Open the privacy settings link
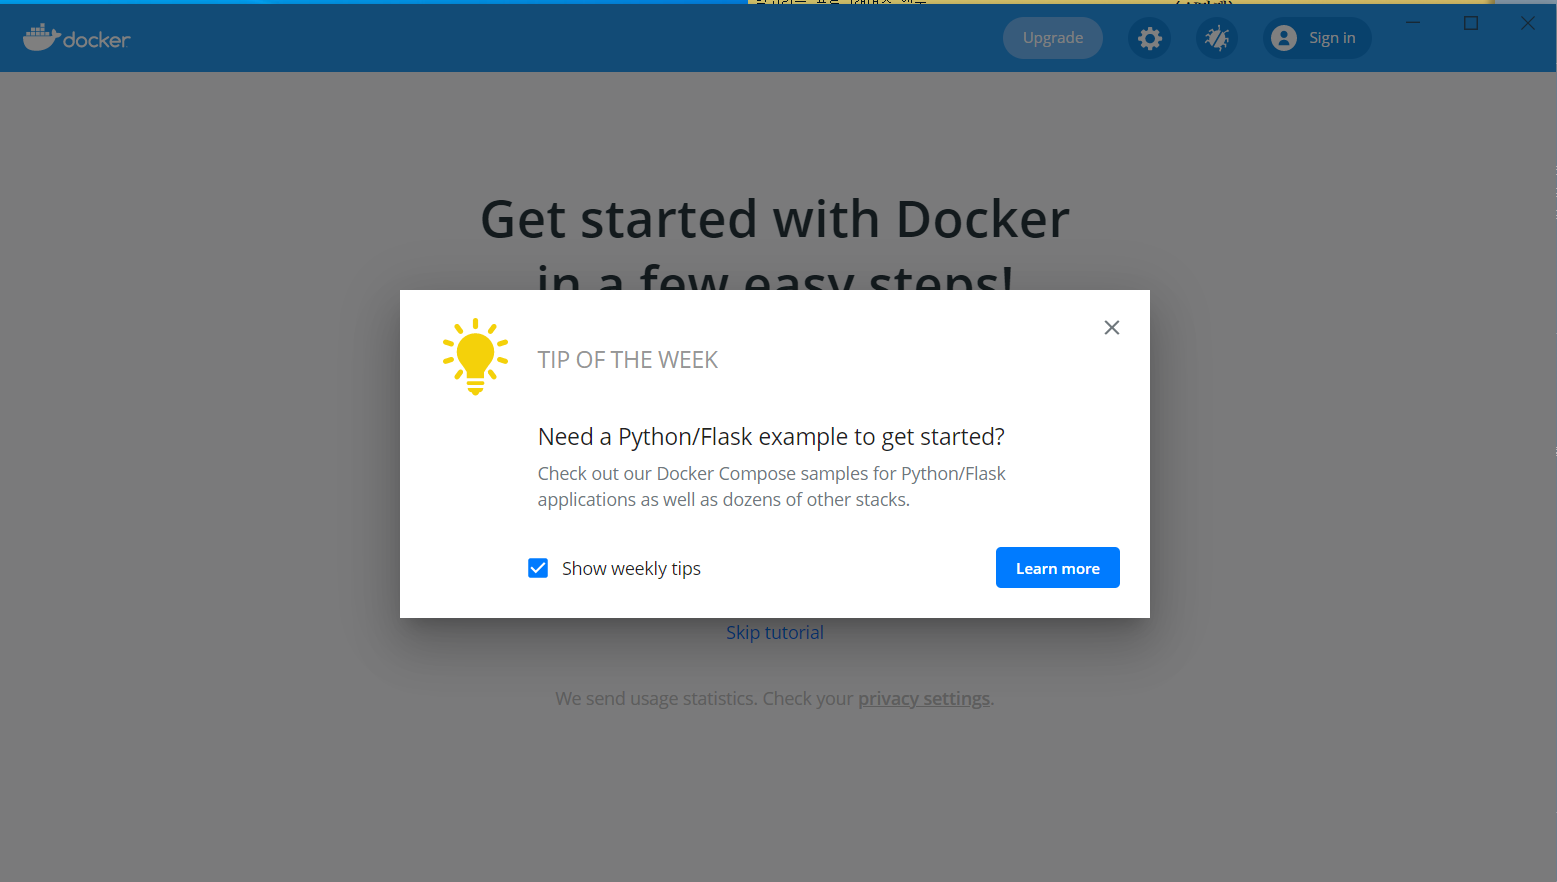 924,698
